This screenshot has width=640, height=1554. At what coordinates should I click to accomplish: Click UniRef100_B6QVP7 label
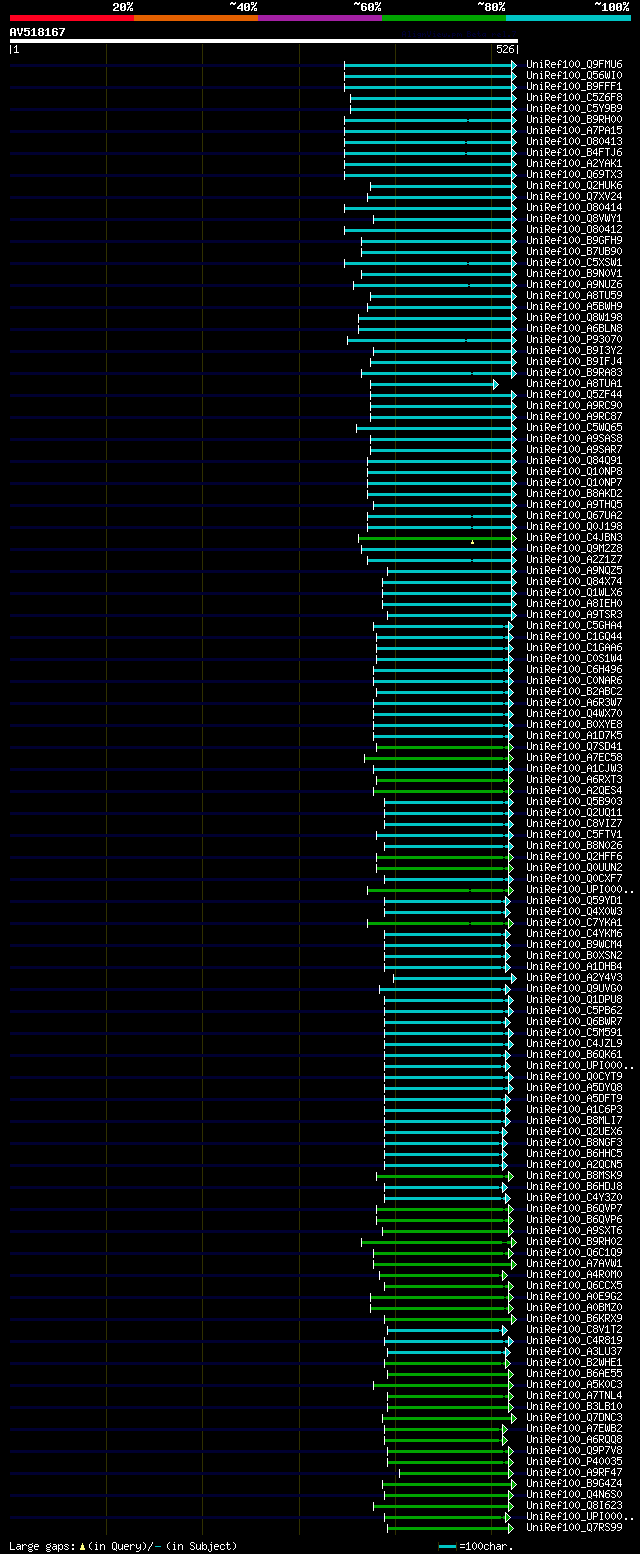pos(574,1209)
